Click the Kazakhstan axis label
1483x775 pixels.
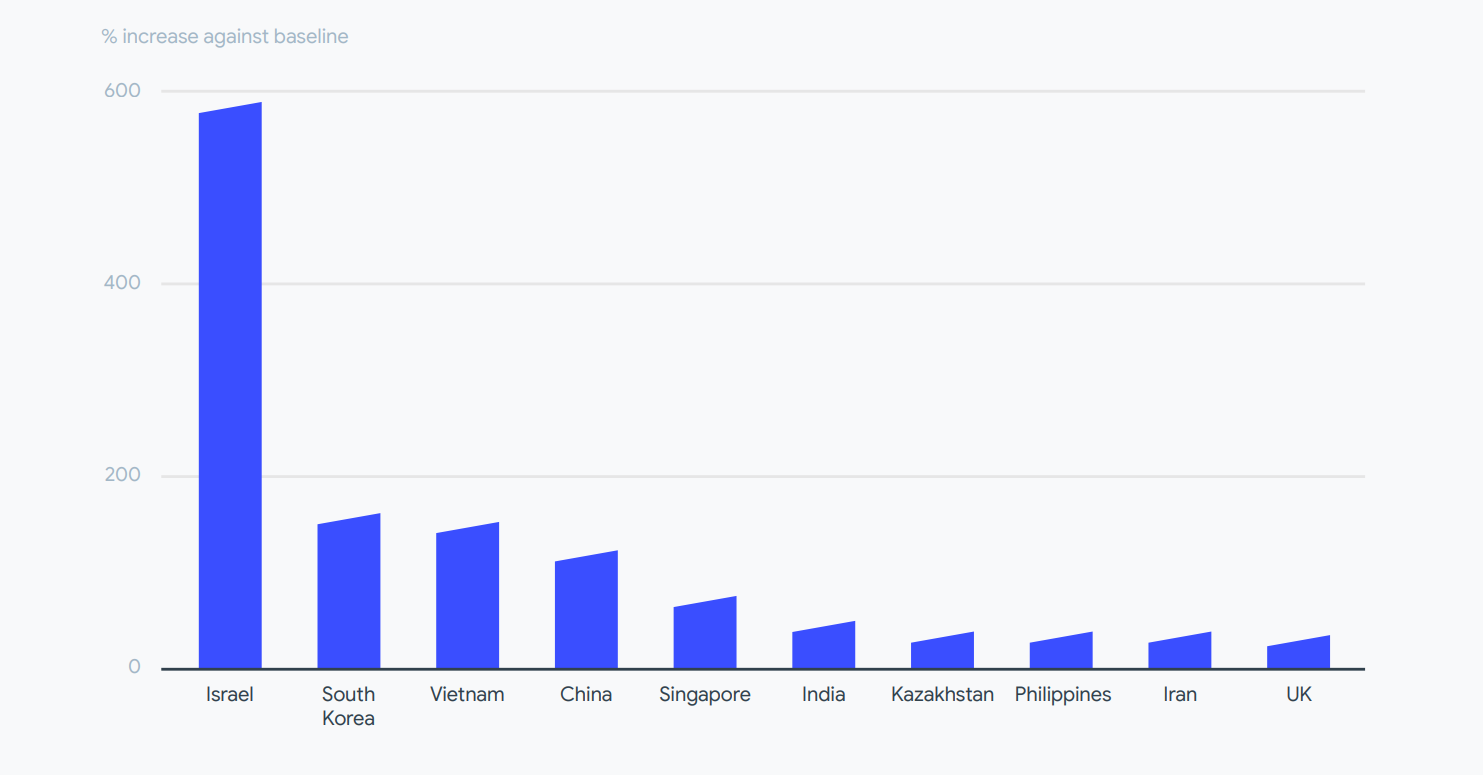[942, 694]
